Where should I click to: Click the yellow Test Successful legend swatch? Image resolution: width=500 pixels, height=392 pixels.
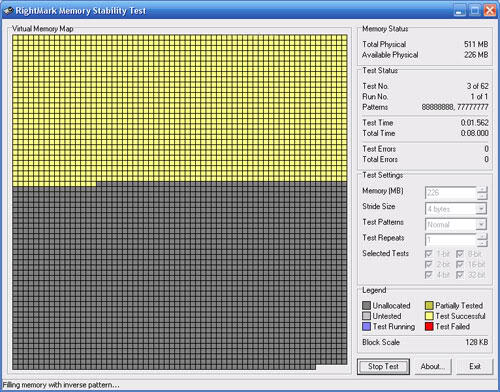coord(429,316)
